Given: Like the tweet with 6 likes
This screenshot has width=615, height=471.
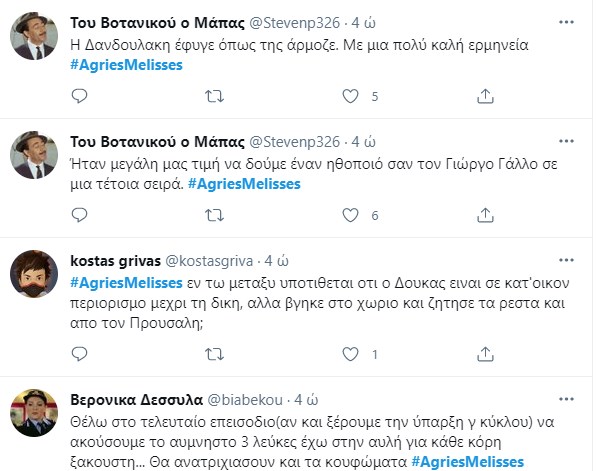Looking at the screenshot, I should point(350,215).
